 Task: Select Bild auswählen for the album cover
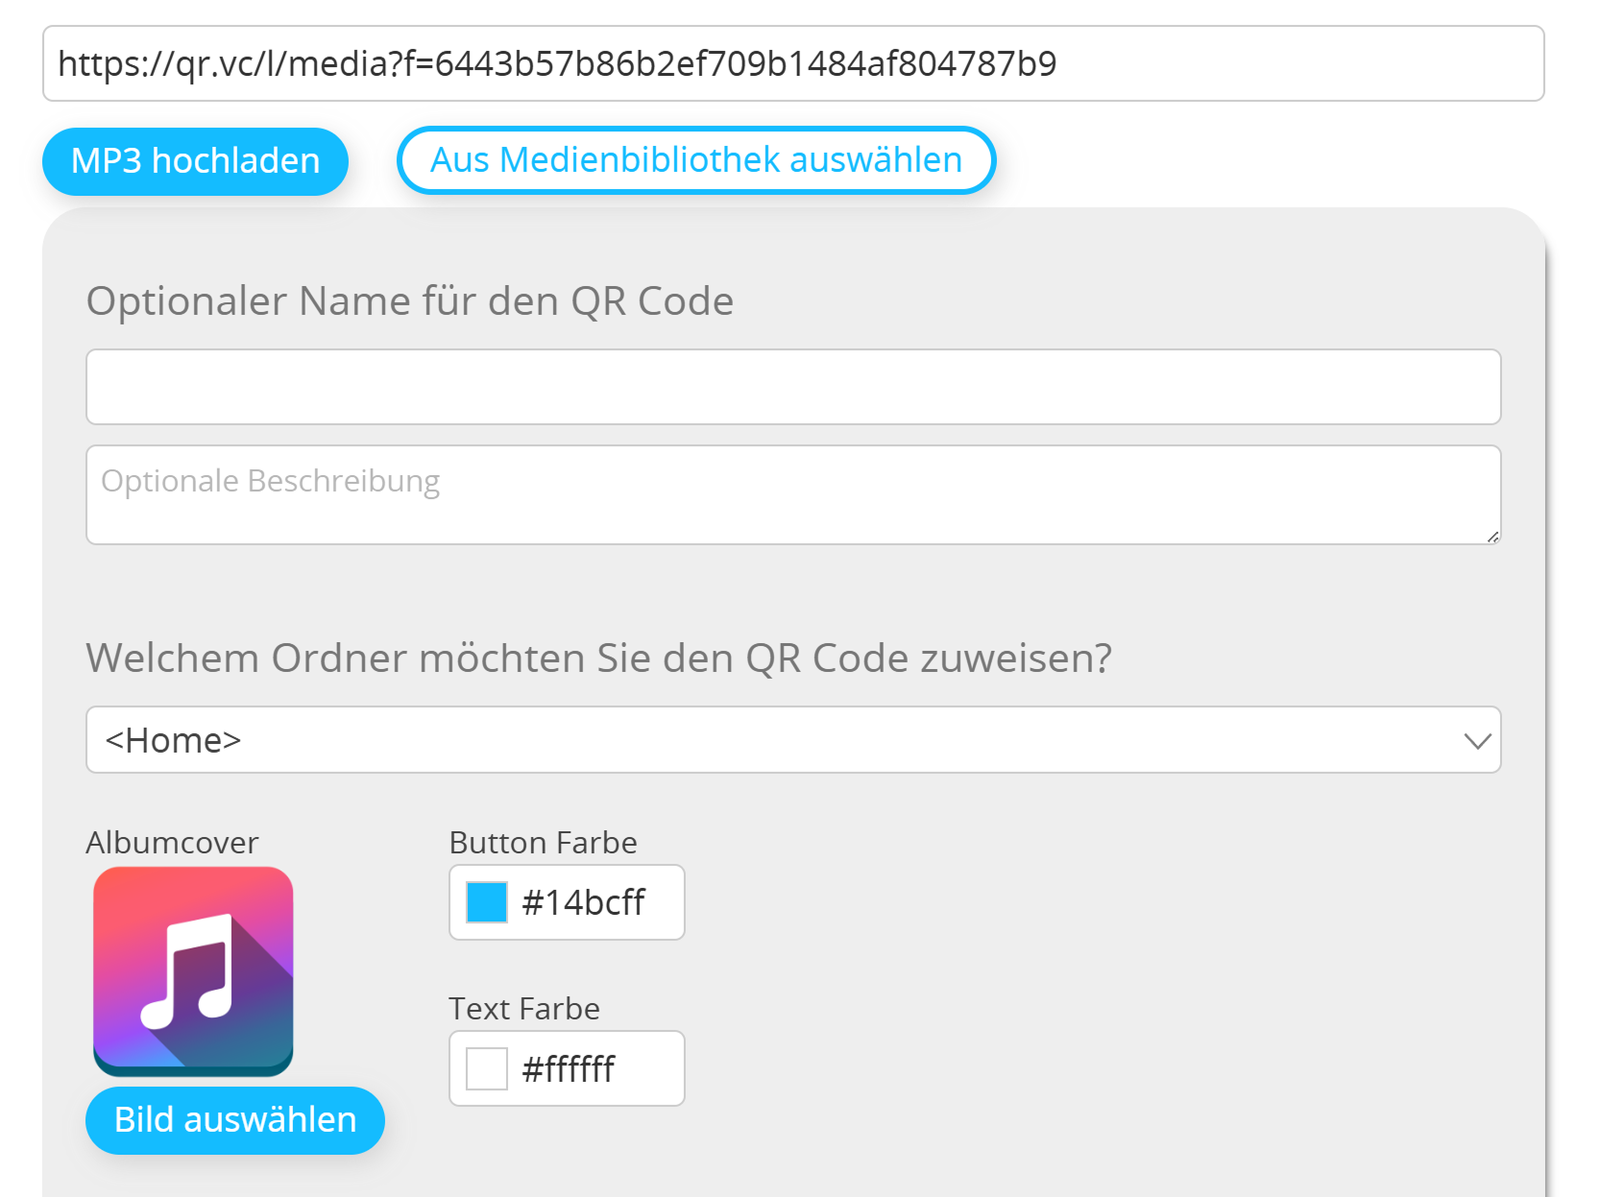coord(234,1120)
